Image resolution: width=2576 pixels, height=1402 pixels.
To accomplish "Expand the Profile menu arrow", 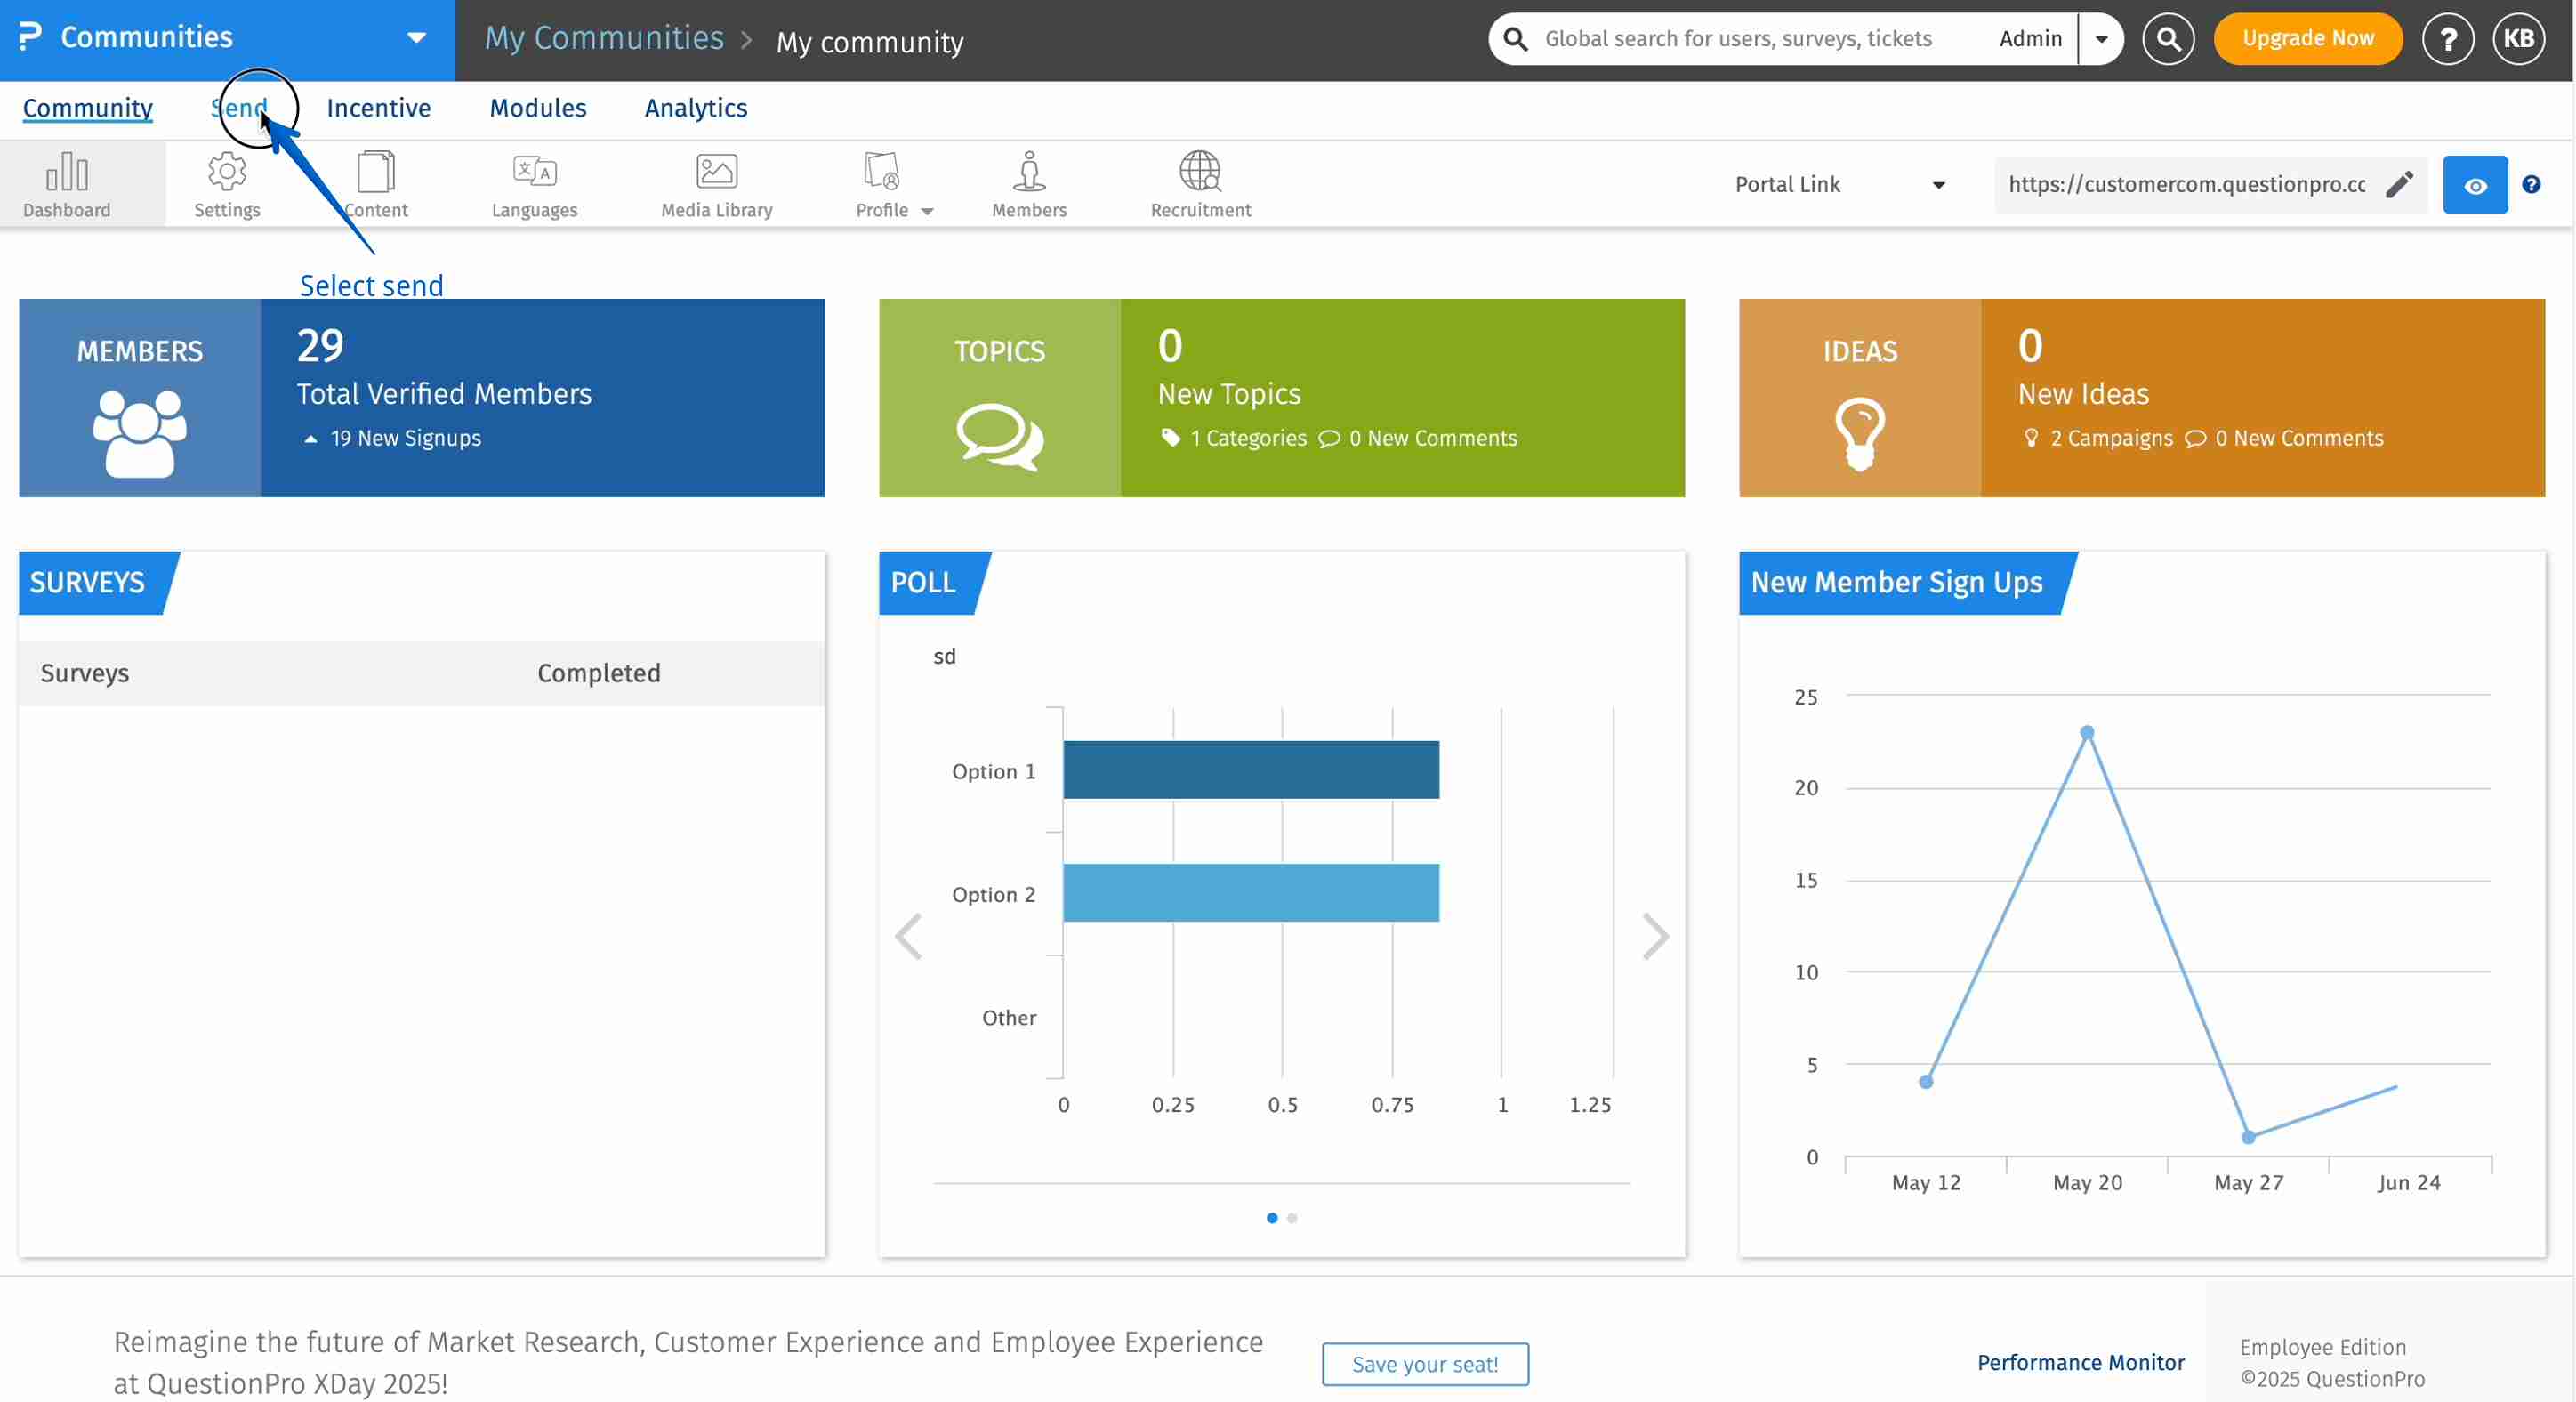I will pos(927,211).
